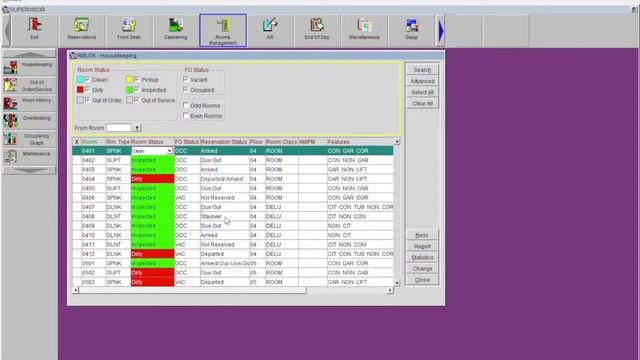Click the gray left arrow on toolbar

pyautogui.click(x=7, y=31)
